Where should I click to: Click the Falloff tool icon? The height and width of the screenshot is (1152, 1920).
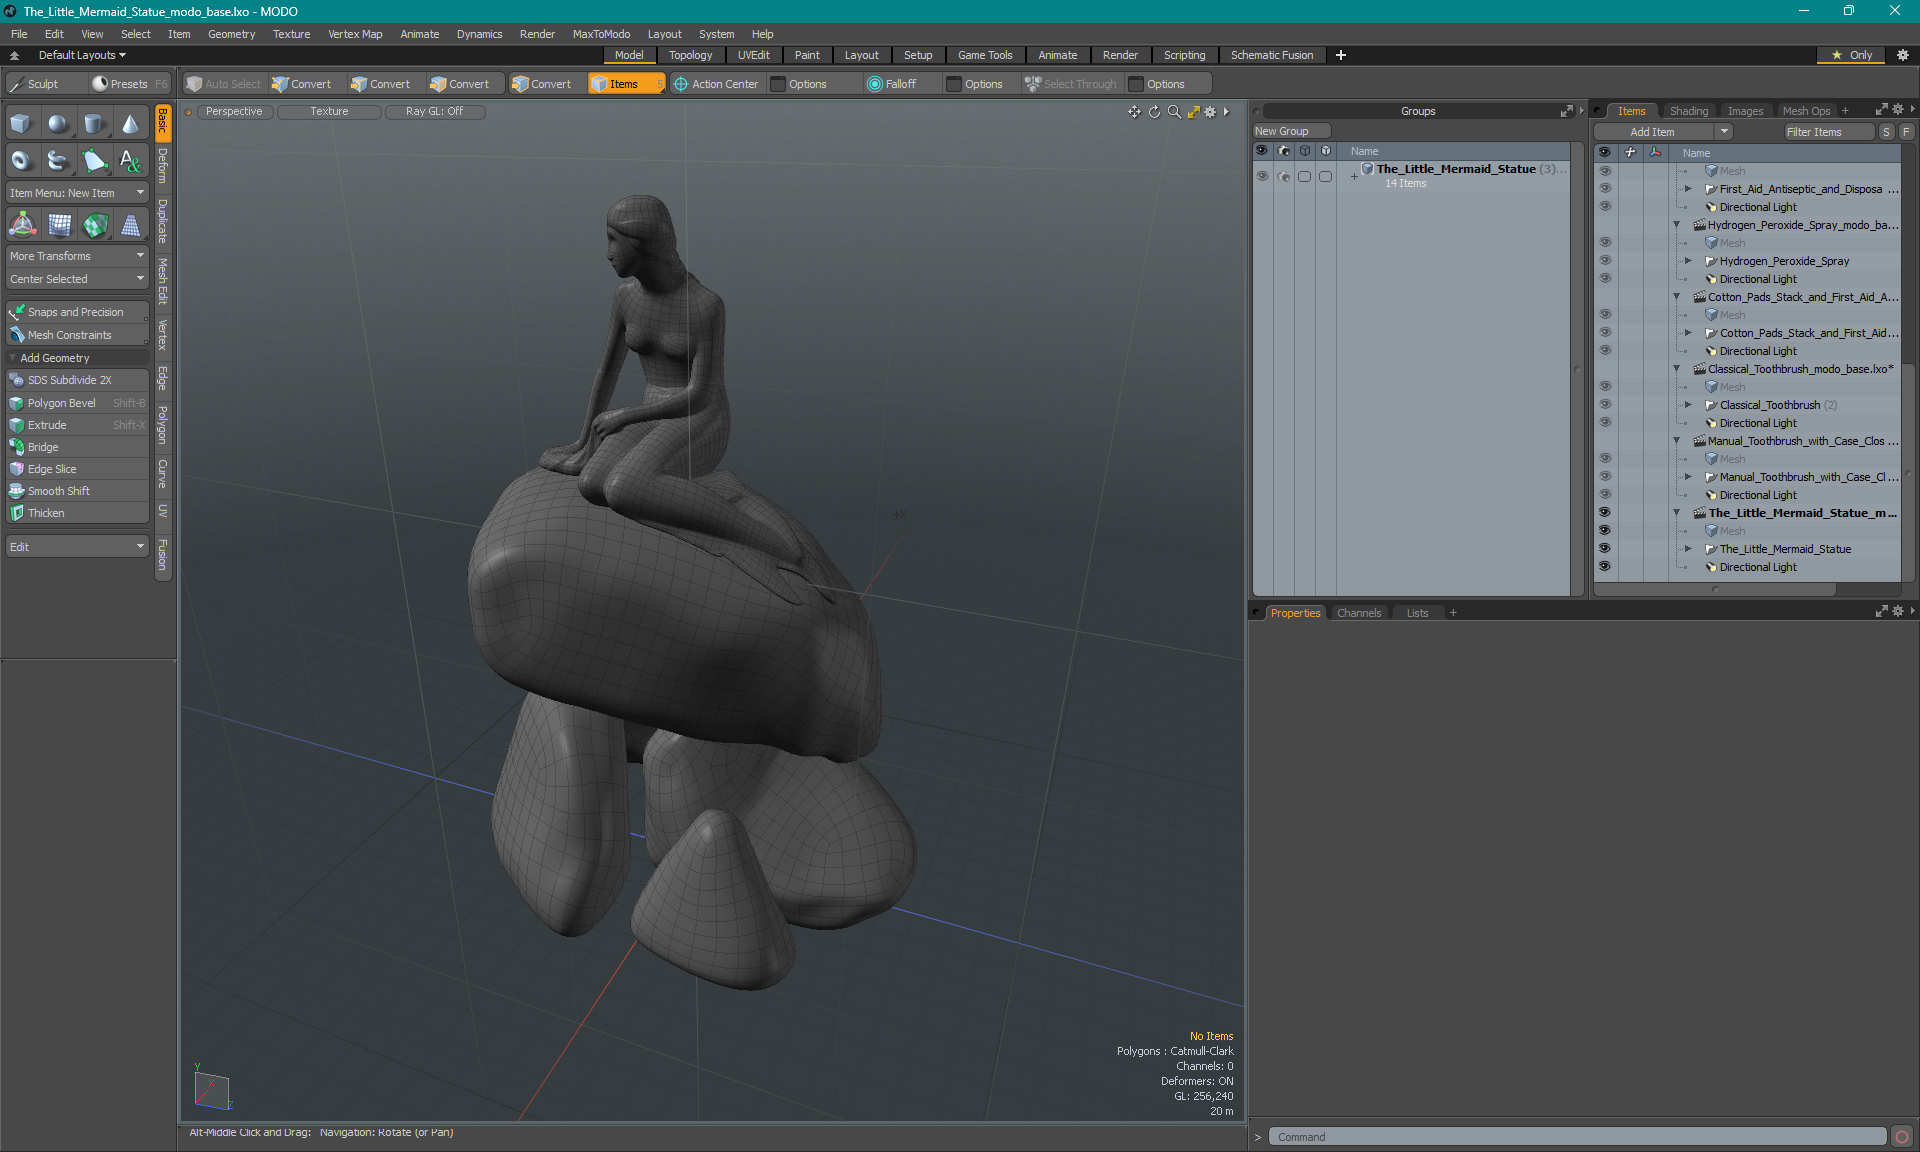click(875, 84)
